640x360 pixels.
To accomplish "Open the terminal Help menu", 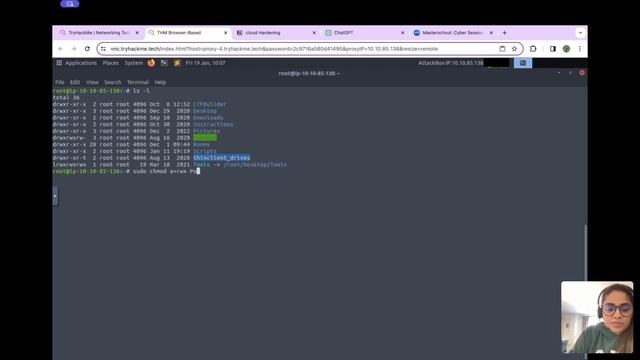I will click(x=160, y=82).
